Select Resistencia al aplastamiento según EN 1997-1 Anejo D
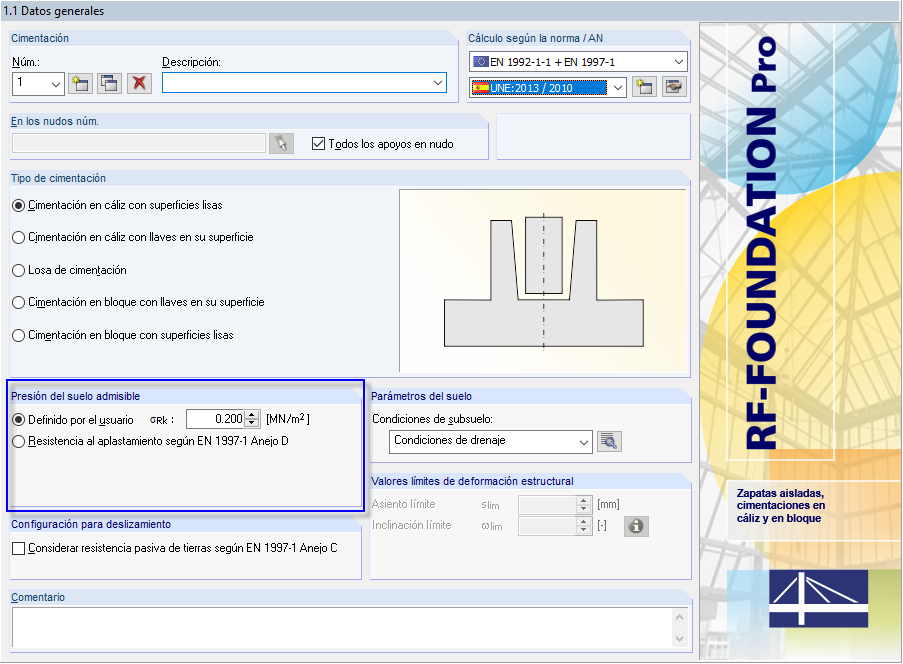Viewport: 903px width, 664px height. coord(18,442)
